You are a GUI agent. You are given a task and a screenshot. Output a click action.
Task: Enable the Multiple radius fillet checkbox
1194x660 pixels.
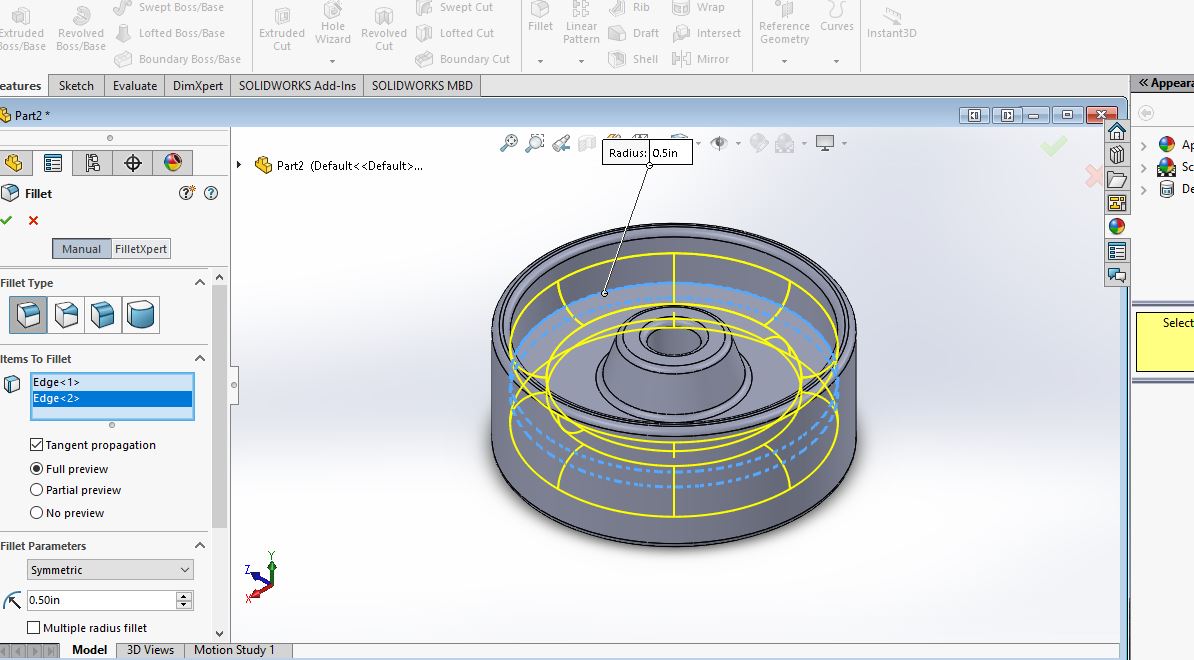pos(34,627)
